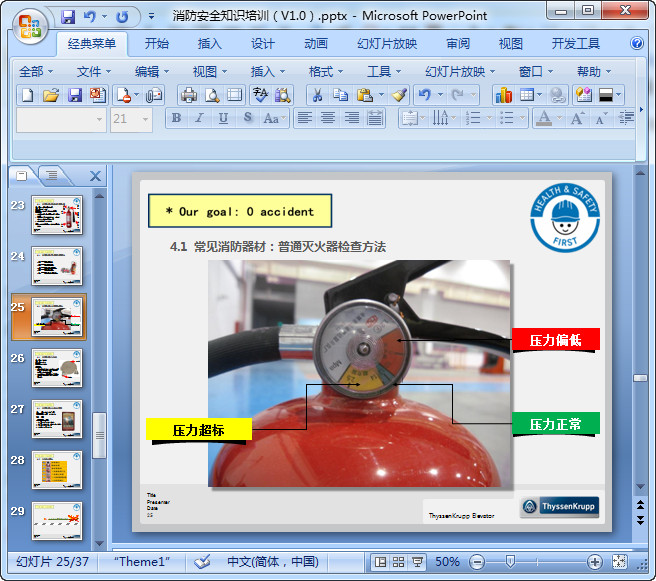656x581 pixels.
Task: Switch to Normal view in status bar
Action: 380,562
